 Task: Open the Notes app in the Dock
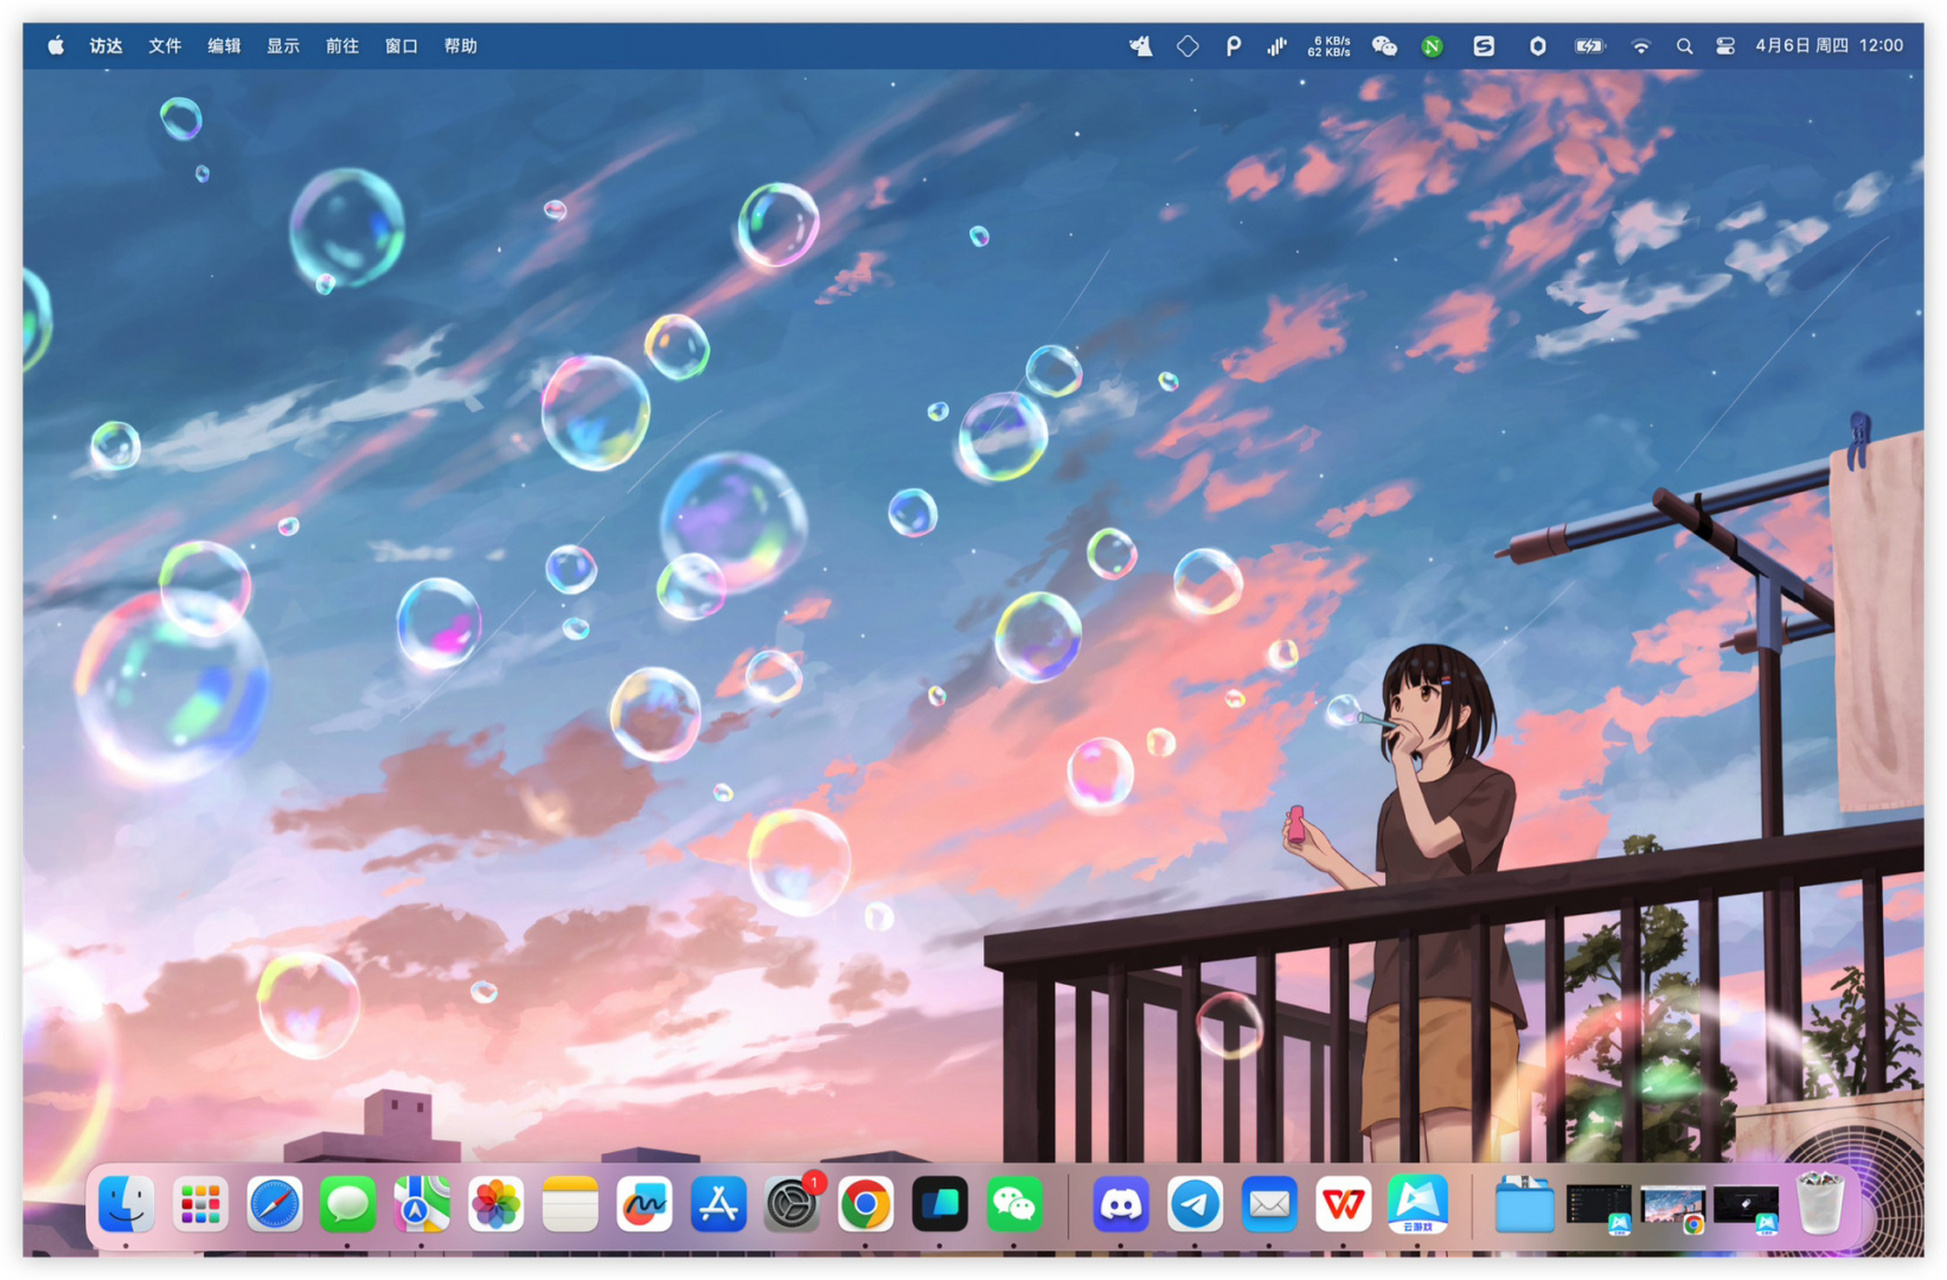570,1204
